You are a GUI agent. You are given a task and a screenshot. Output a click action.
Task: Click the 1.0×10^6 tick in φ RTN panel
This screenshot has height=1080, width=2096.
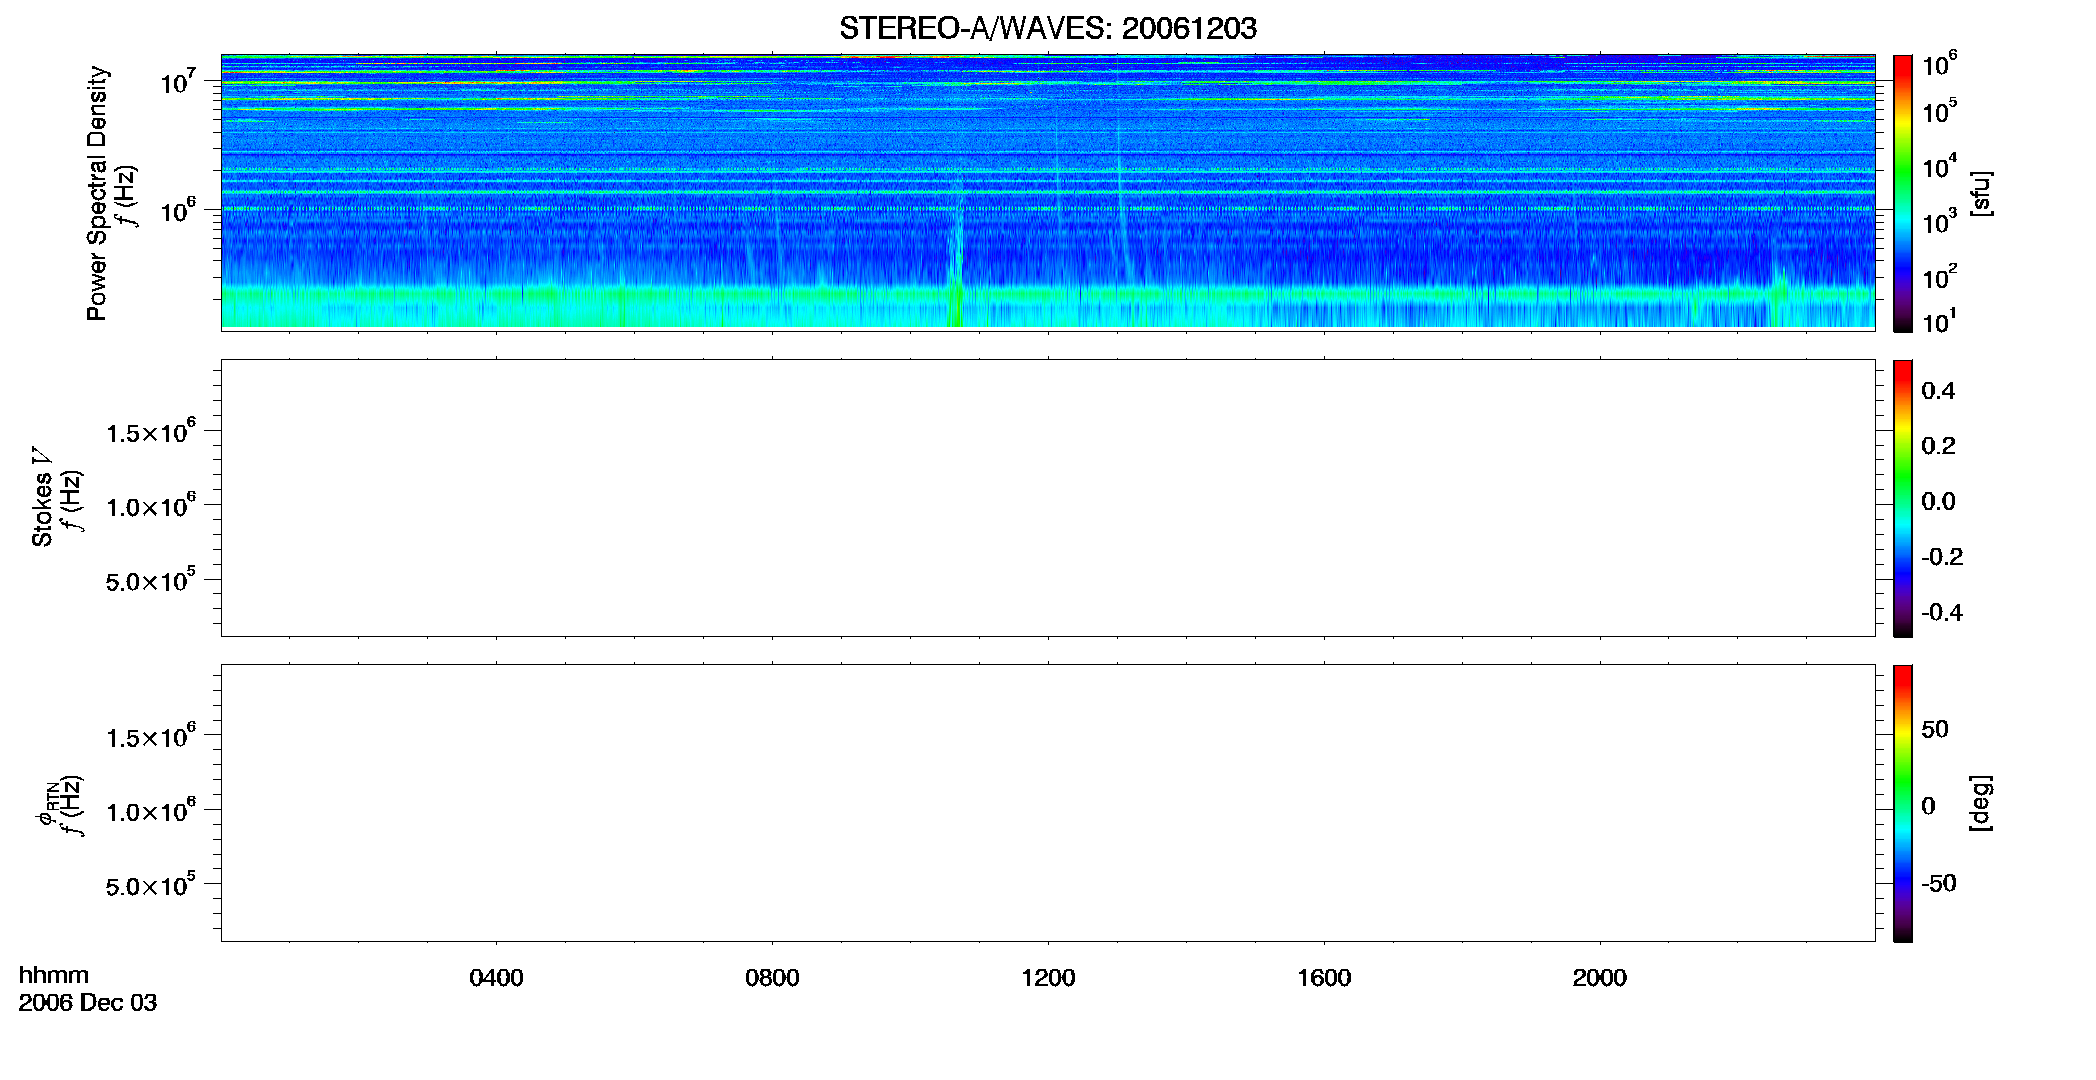click(151, 811)
